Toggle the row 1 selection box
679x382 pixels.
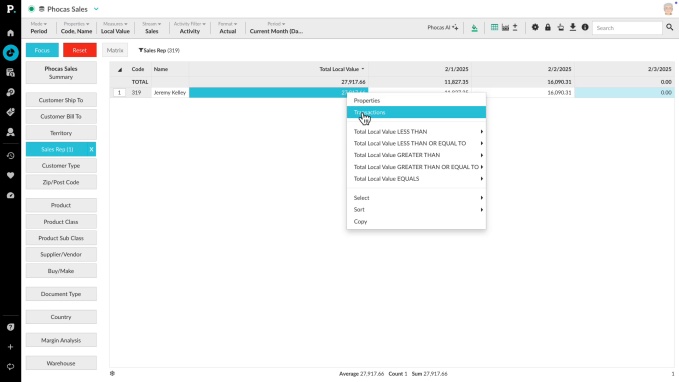[x=119, y=93]
